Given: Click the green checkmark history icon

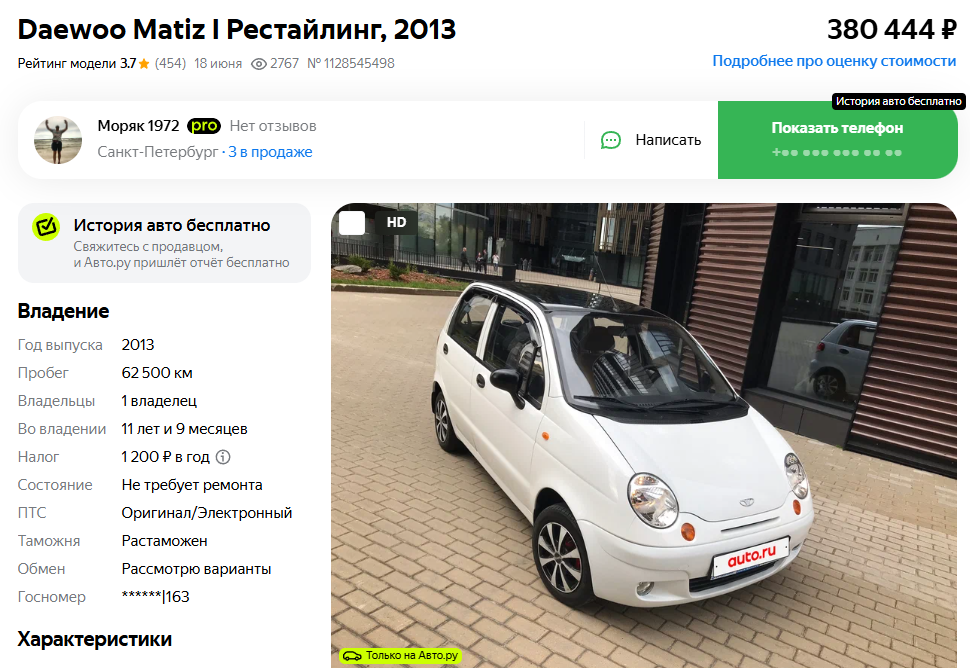Looking at the screenshot, I should point(46,227).
